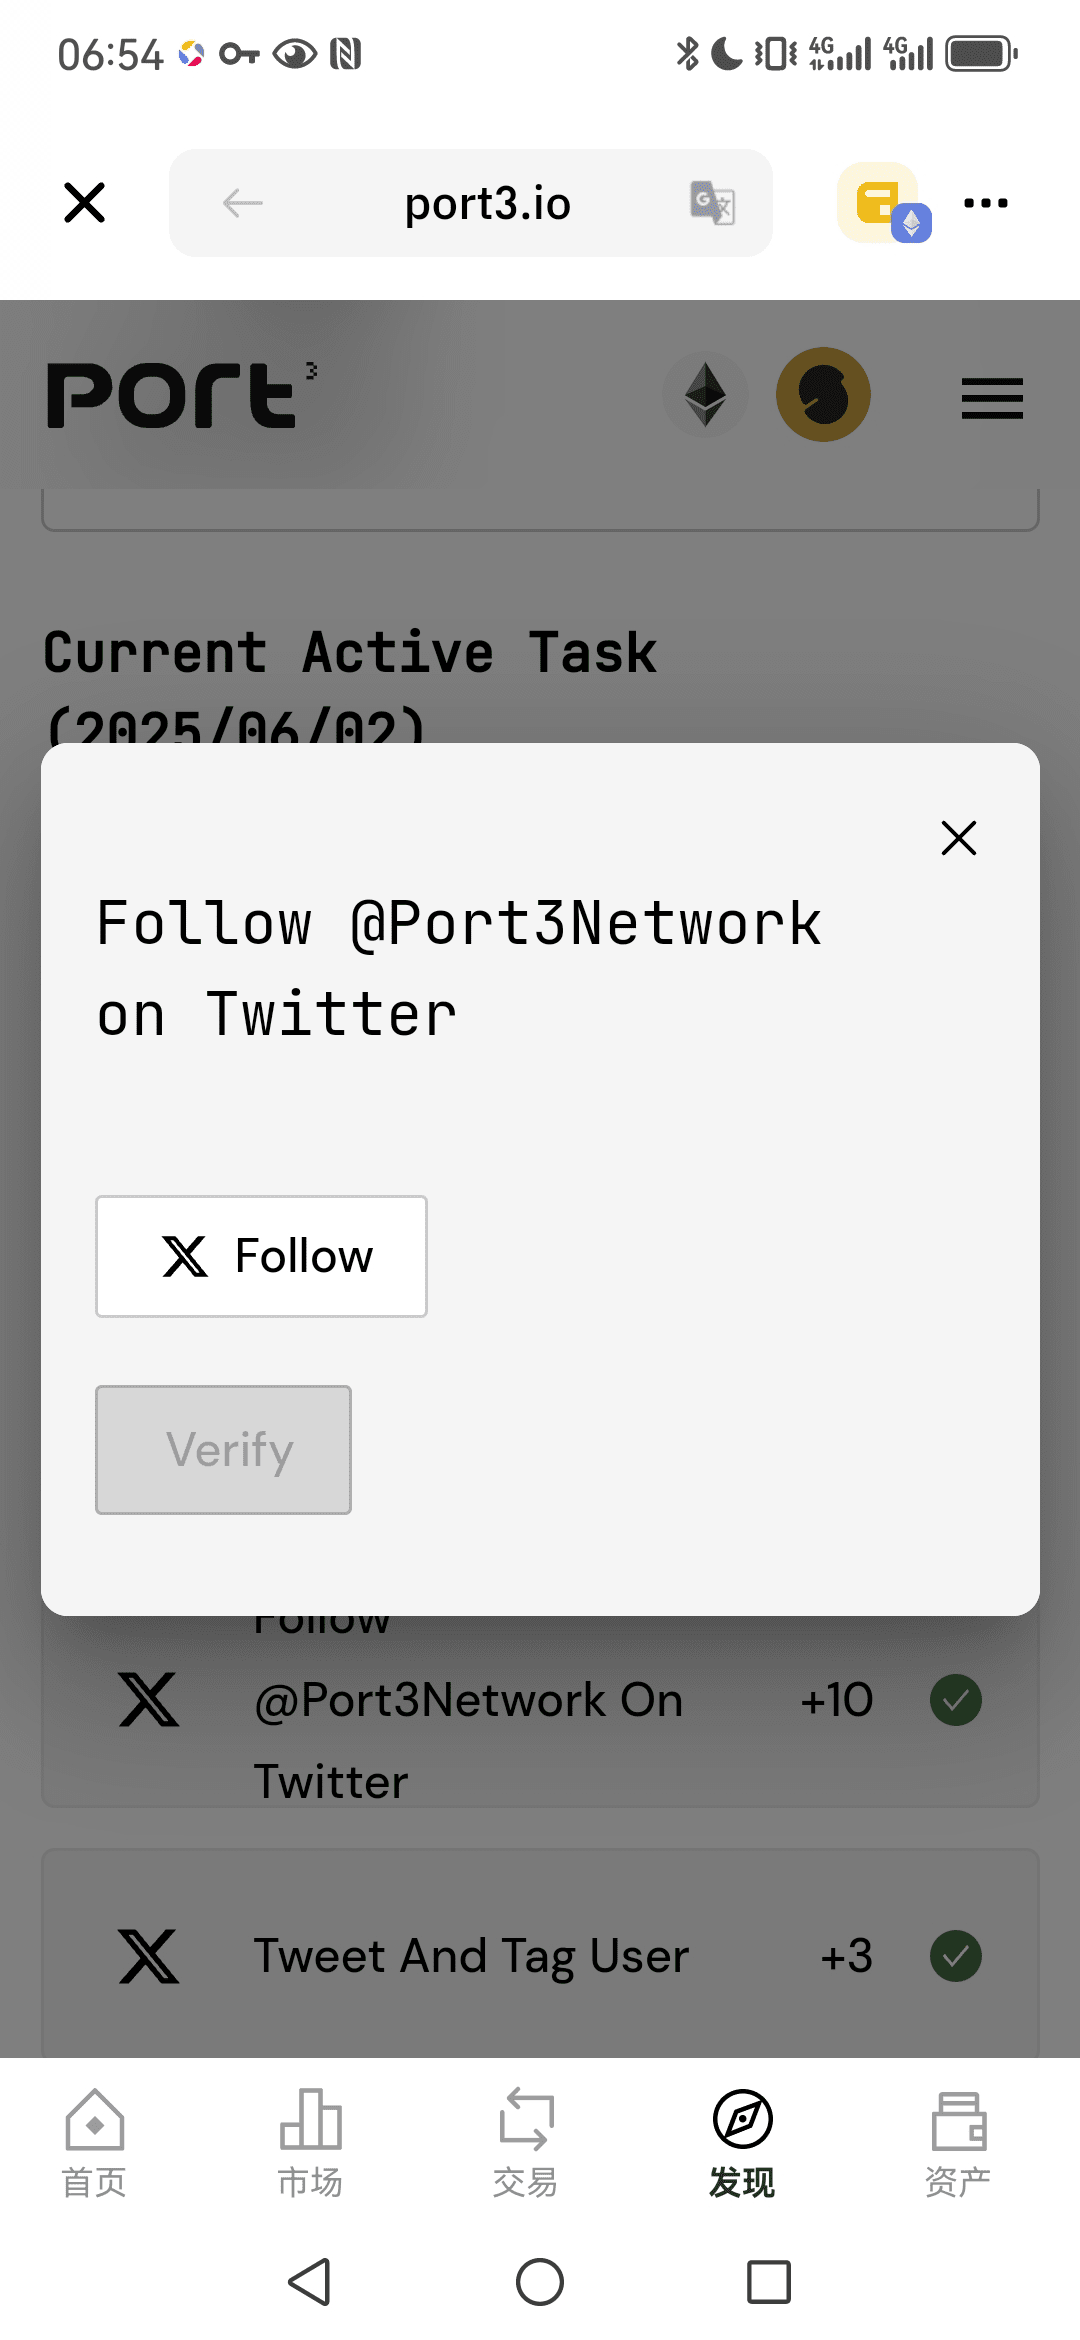Click the Follow @Port3Network task checkmark

(956, 1700)
